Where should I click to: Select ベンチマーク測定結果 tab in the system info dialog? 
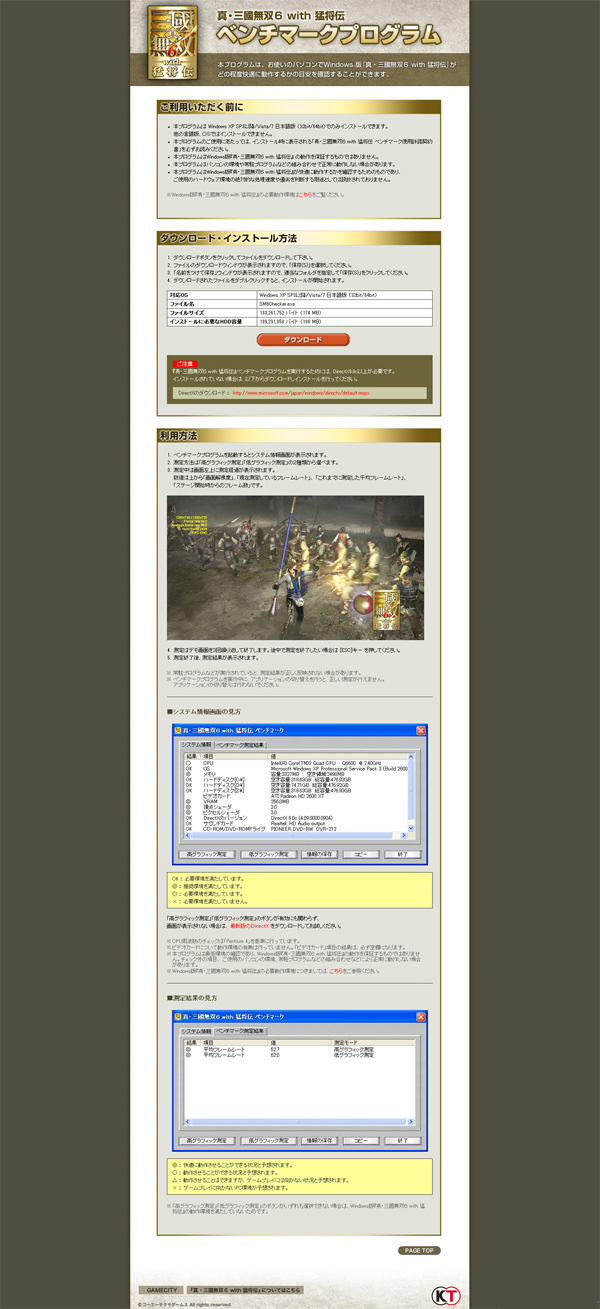coord(240,745)
